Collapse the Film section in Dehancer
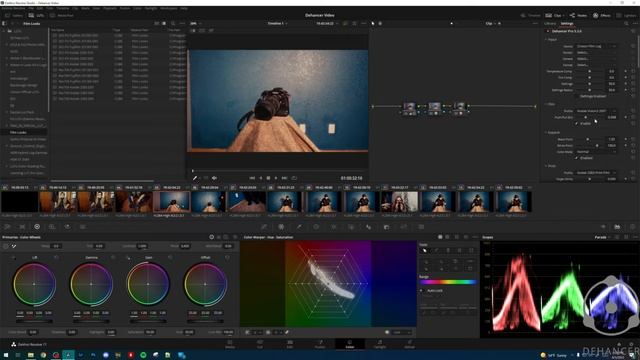This screenshot has height=360, width=640. (546, 104)
